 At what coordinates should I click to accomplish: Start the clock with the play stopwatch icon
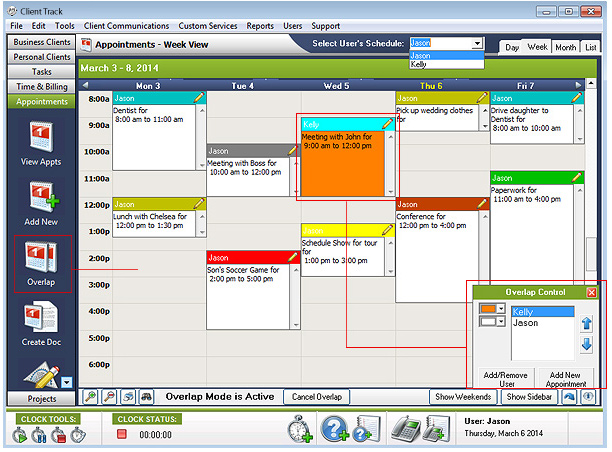[20, 435]
